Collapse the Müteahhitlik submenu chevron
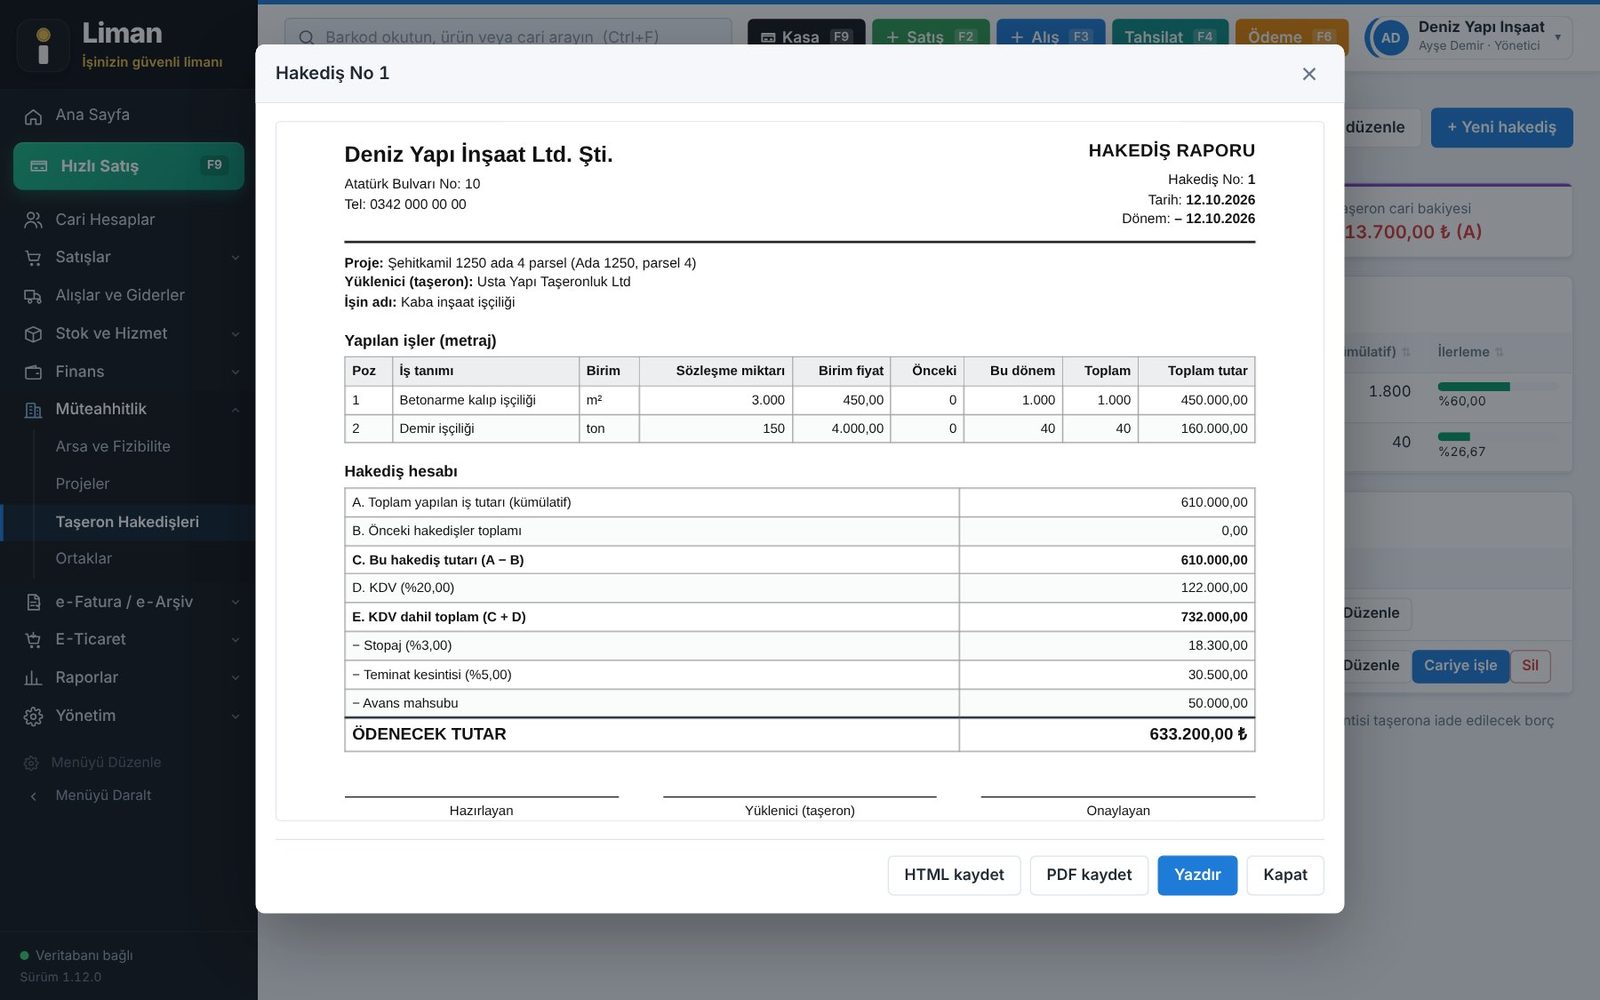 click(x=236, y=410)
